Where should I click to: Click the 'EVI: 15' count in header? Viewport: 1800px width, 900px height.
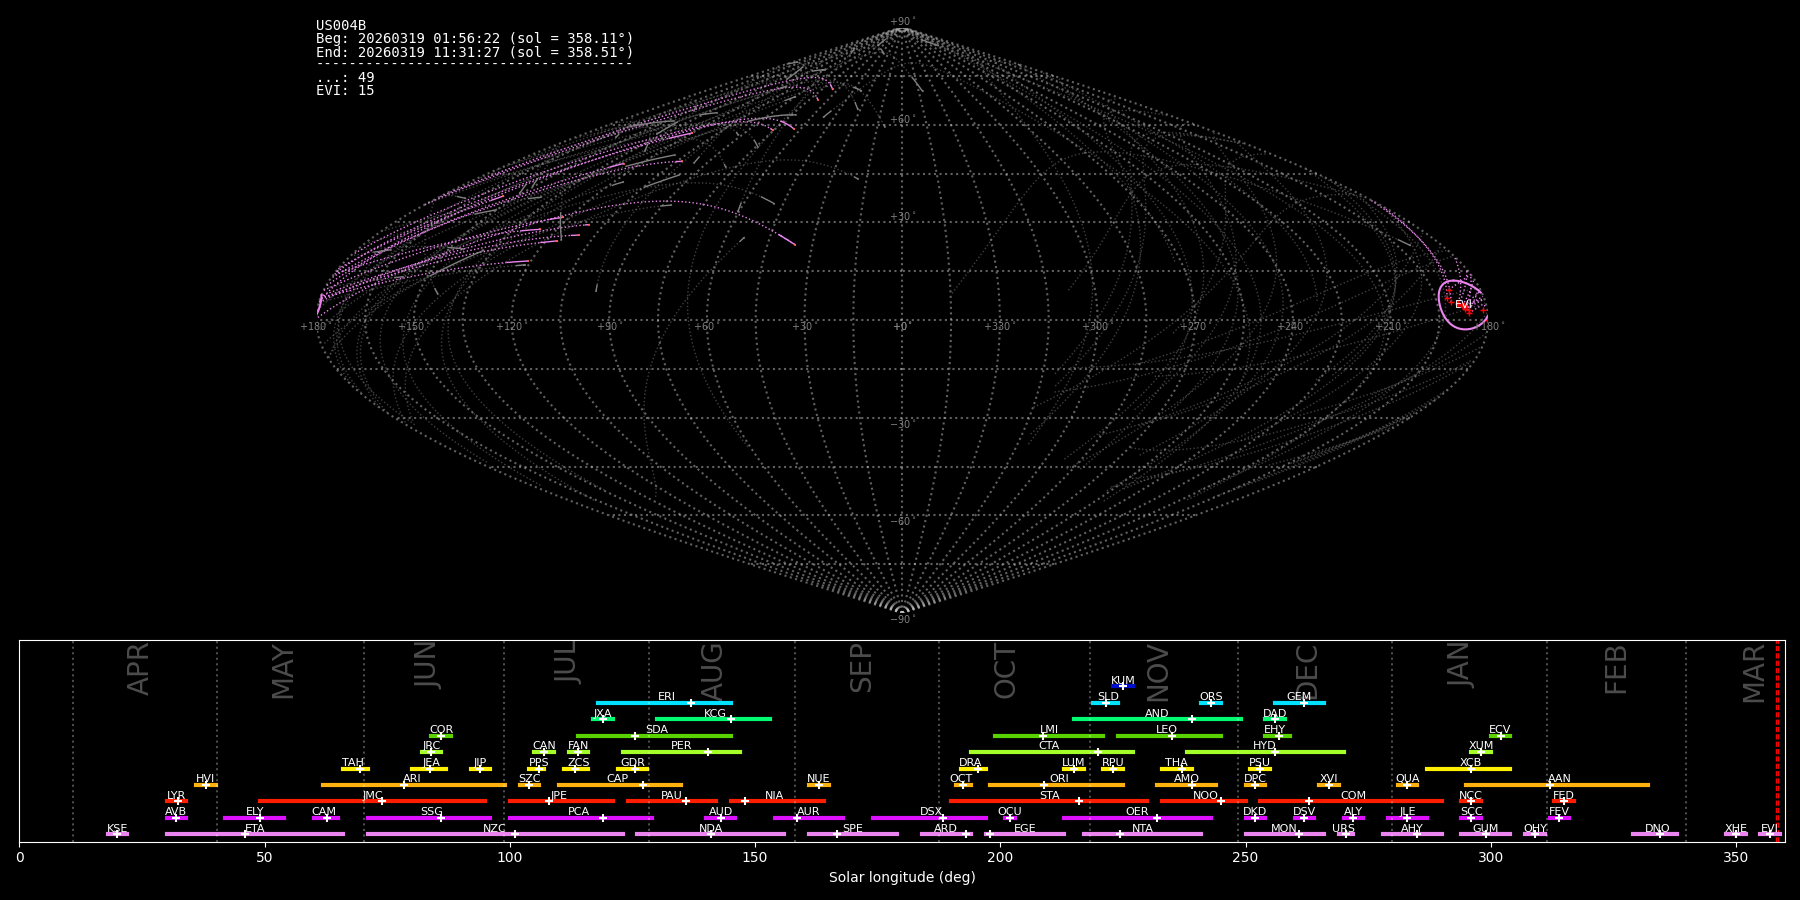pyautogui.click(x=345, y=91)
